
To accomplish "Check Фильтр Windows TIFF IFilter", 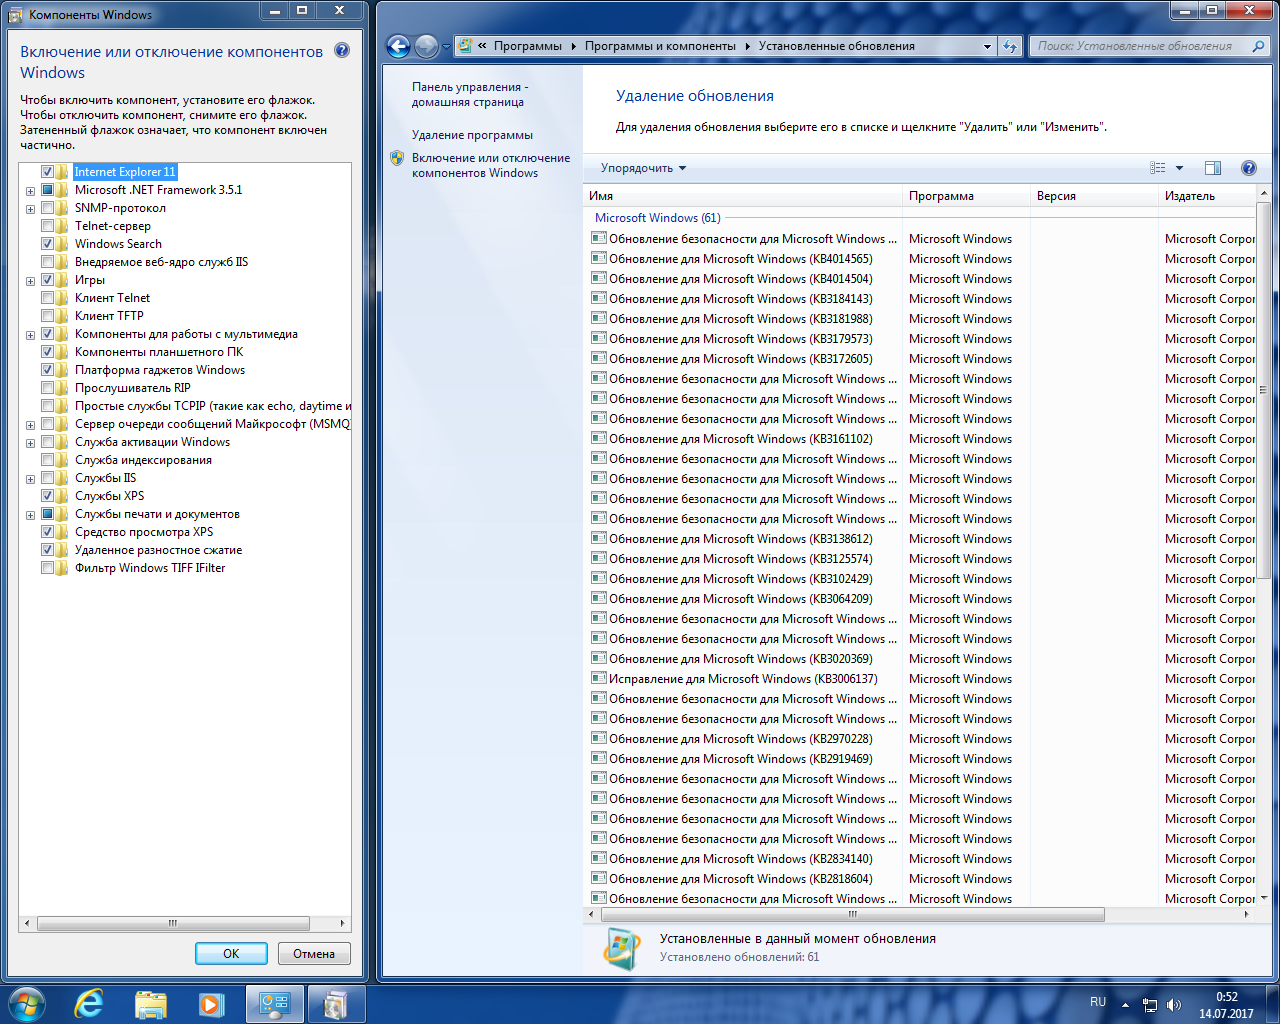I will point(47,568).
